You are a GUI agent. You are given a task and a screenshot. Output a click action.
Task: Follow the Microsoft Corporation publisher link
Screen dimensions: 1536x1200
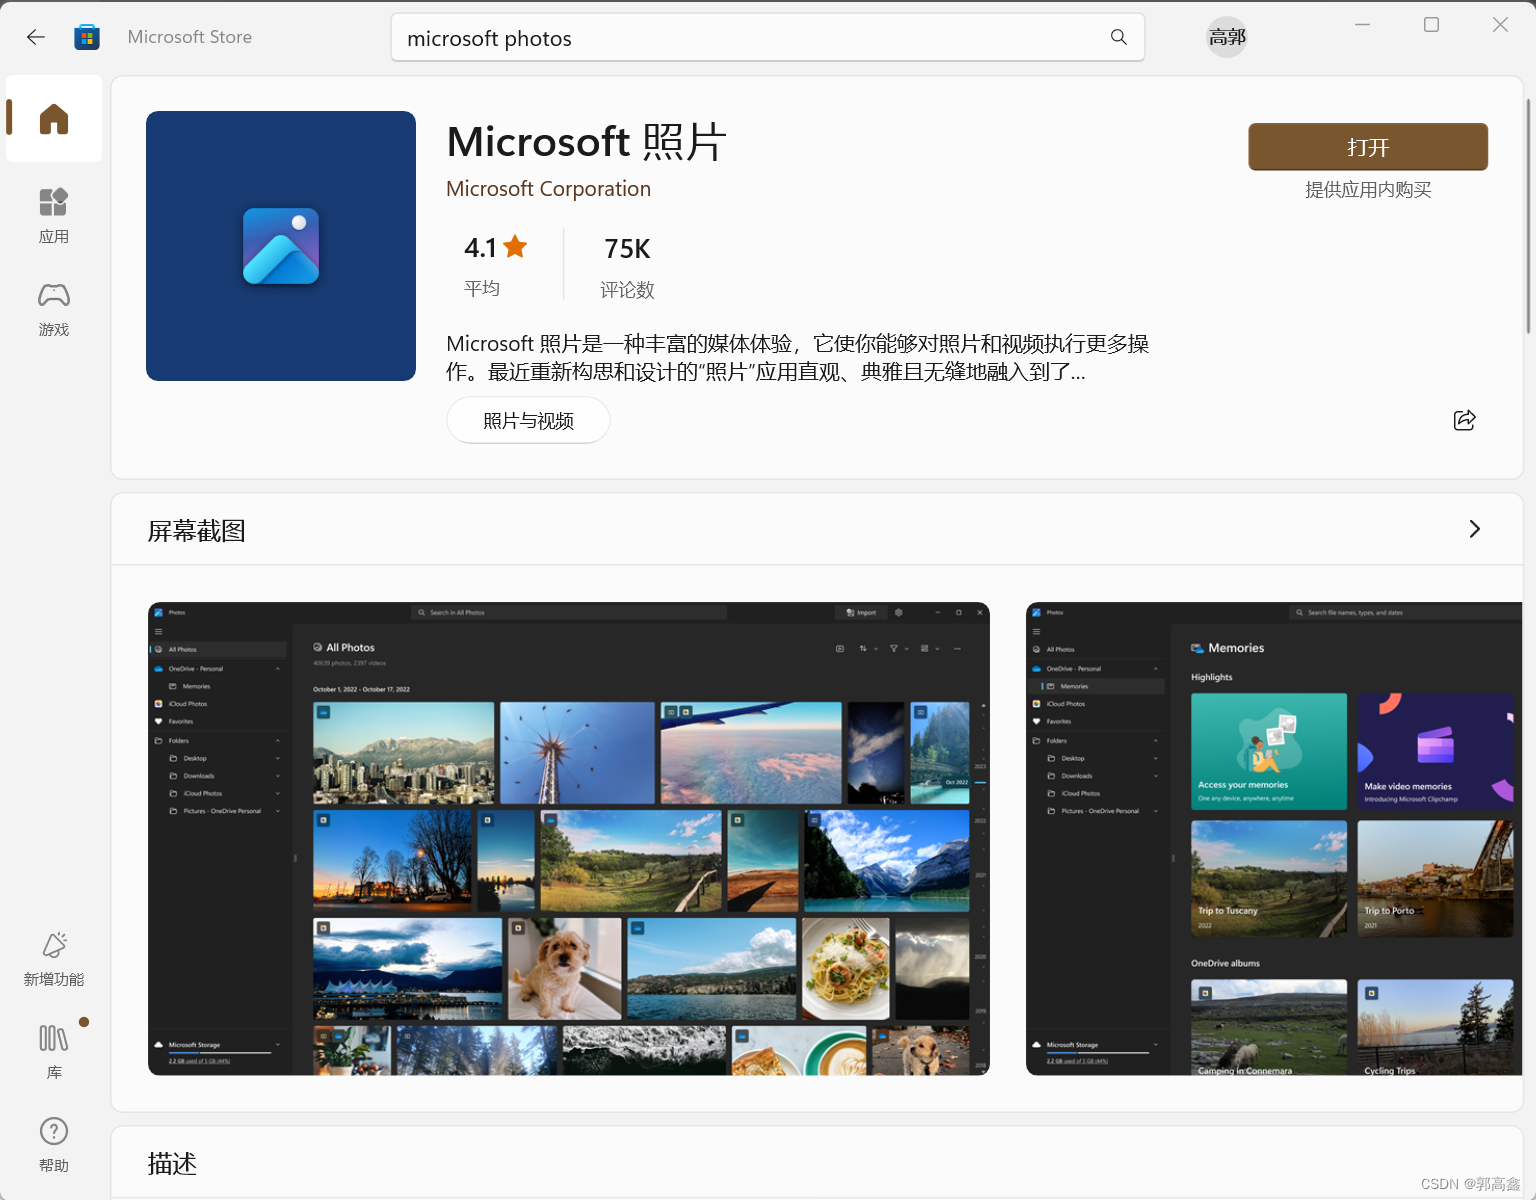pos(548,189)
